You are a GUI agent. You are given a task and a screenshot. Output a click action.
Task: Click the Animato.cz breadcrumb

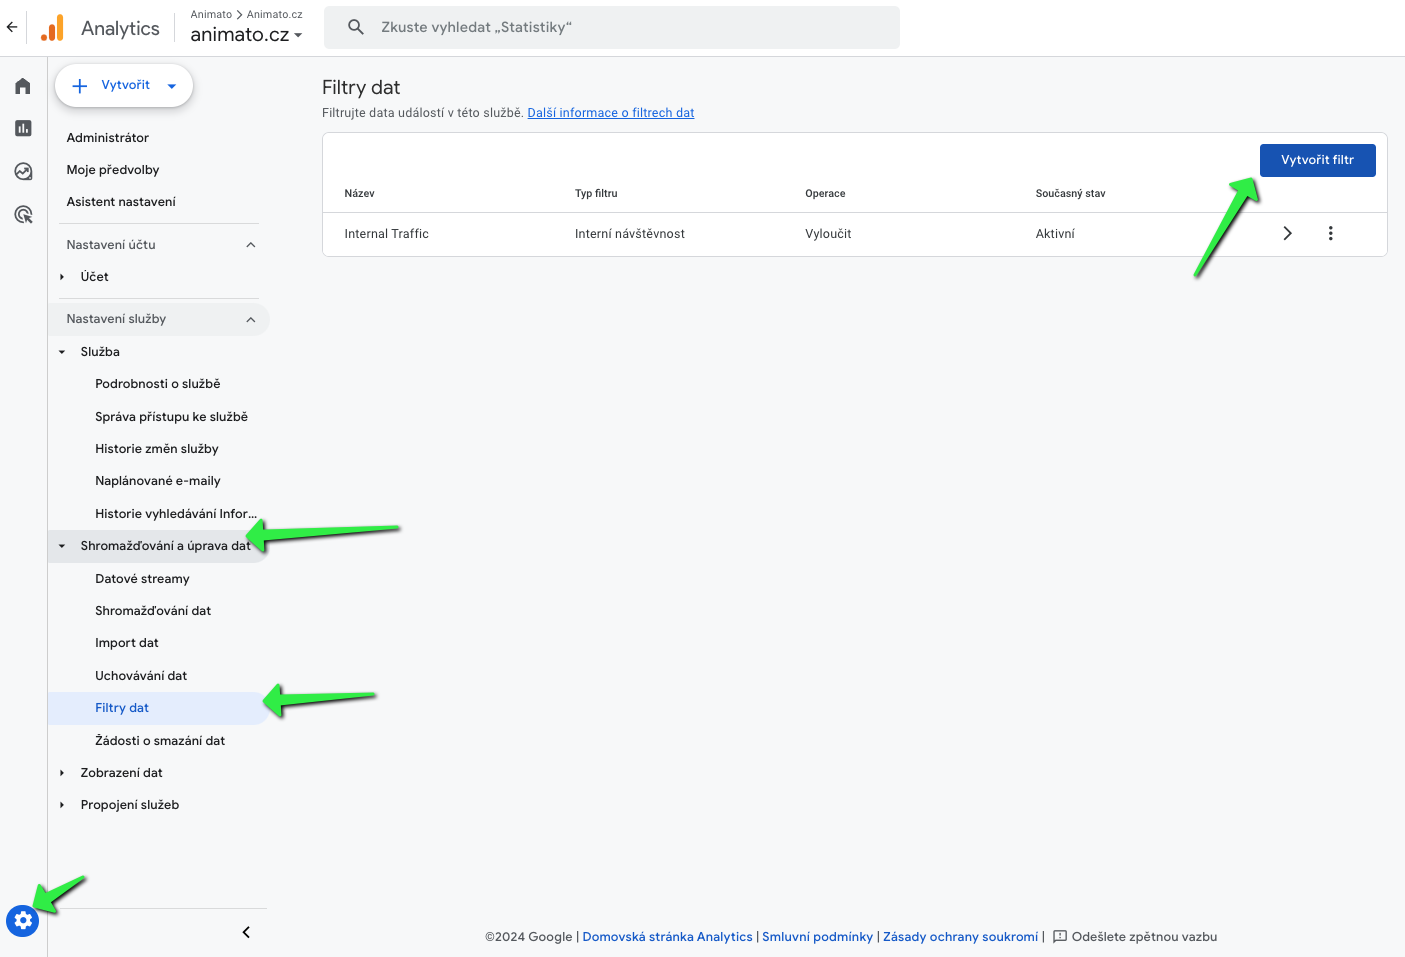275,14
